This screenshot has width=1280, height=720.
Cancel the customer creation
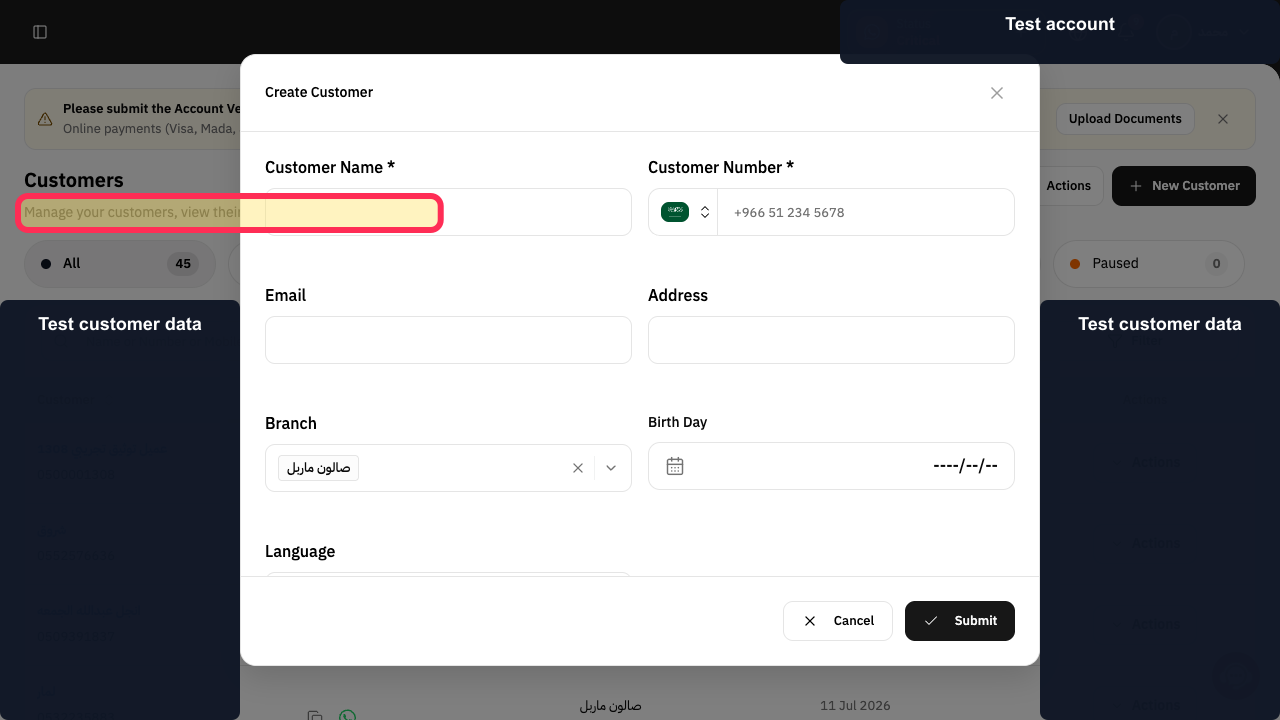[838, 621]
